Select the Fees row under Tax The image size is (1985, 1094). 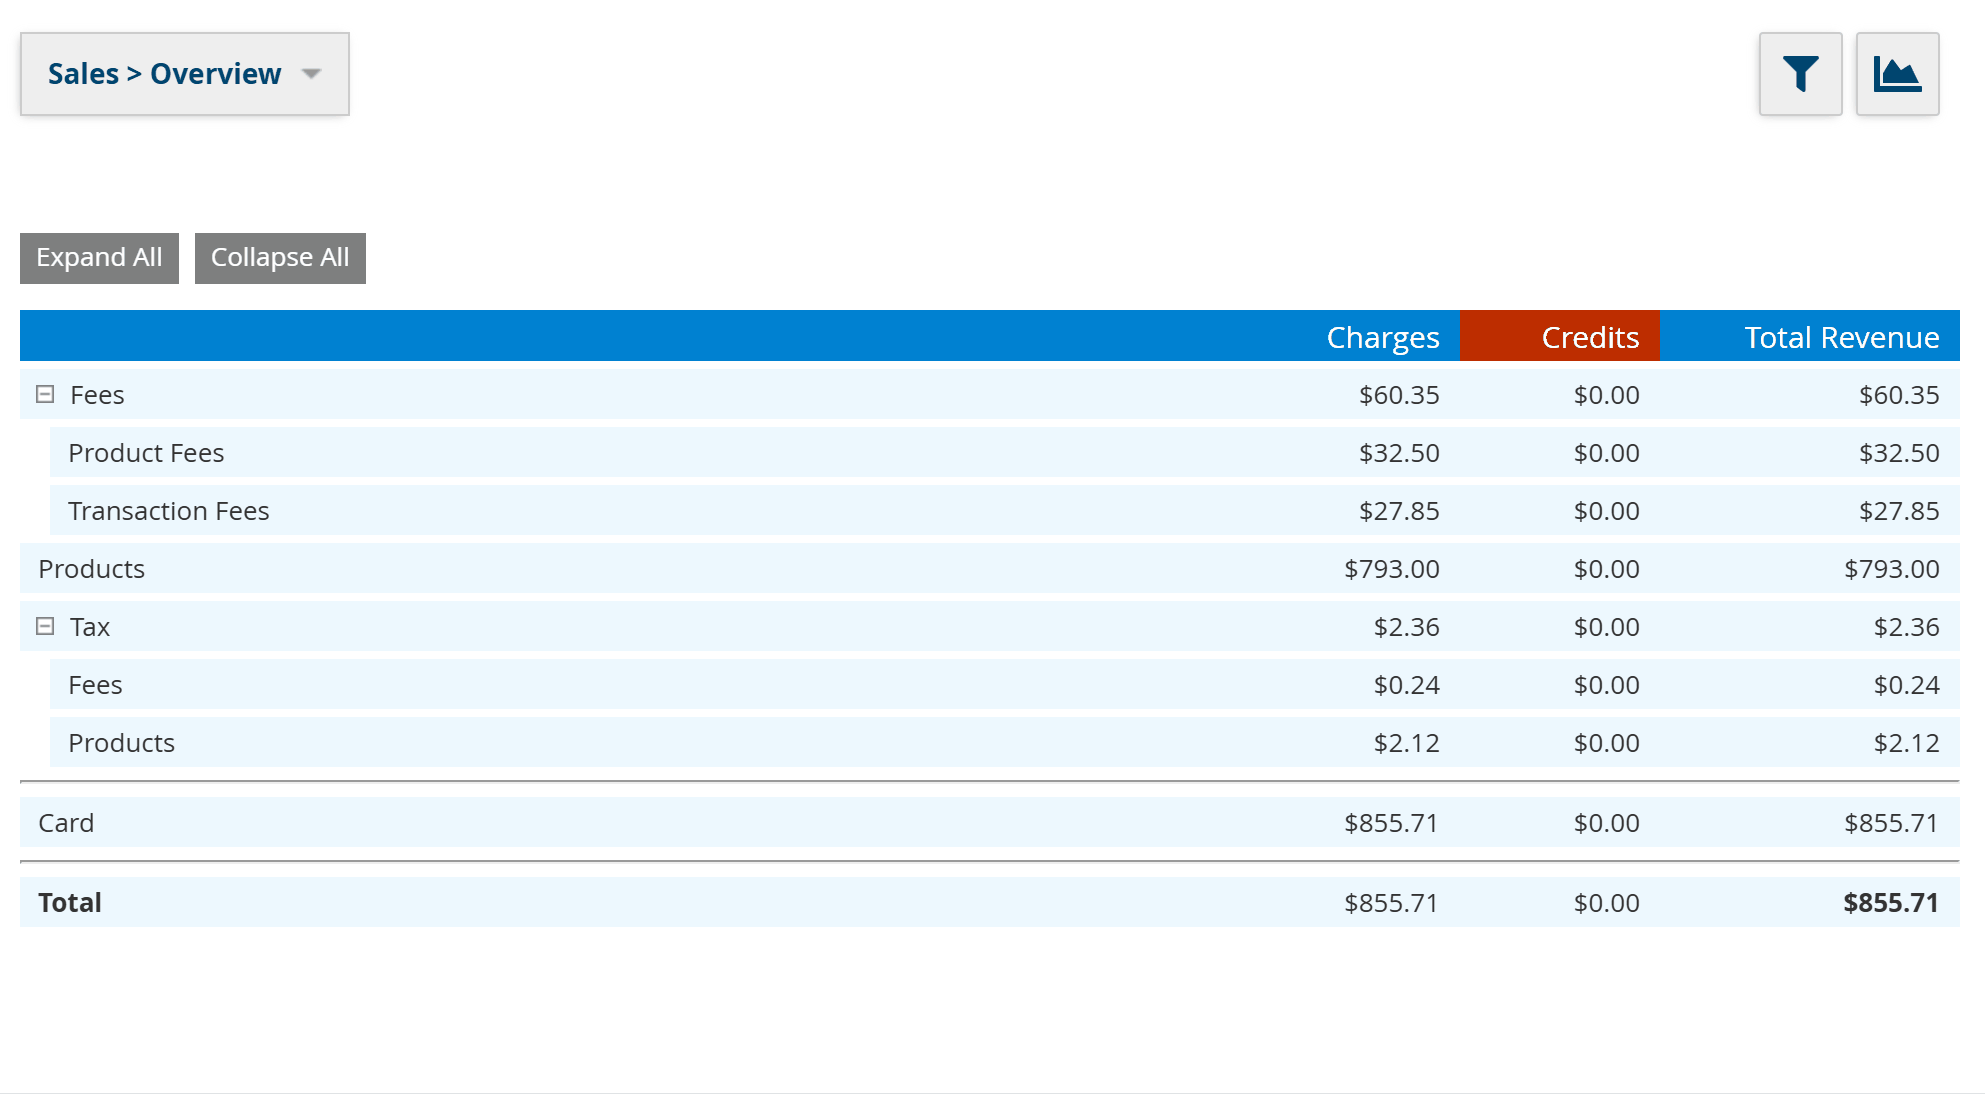point(95,685)
